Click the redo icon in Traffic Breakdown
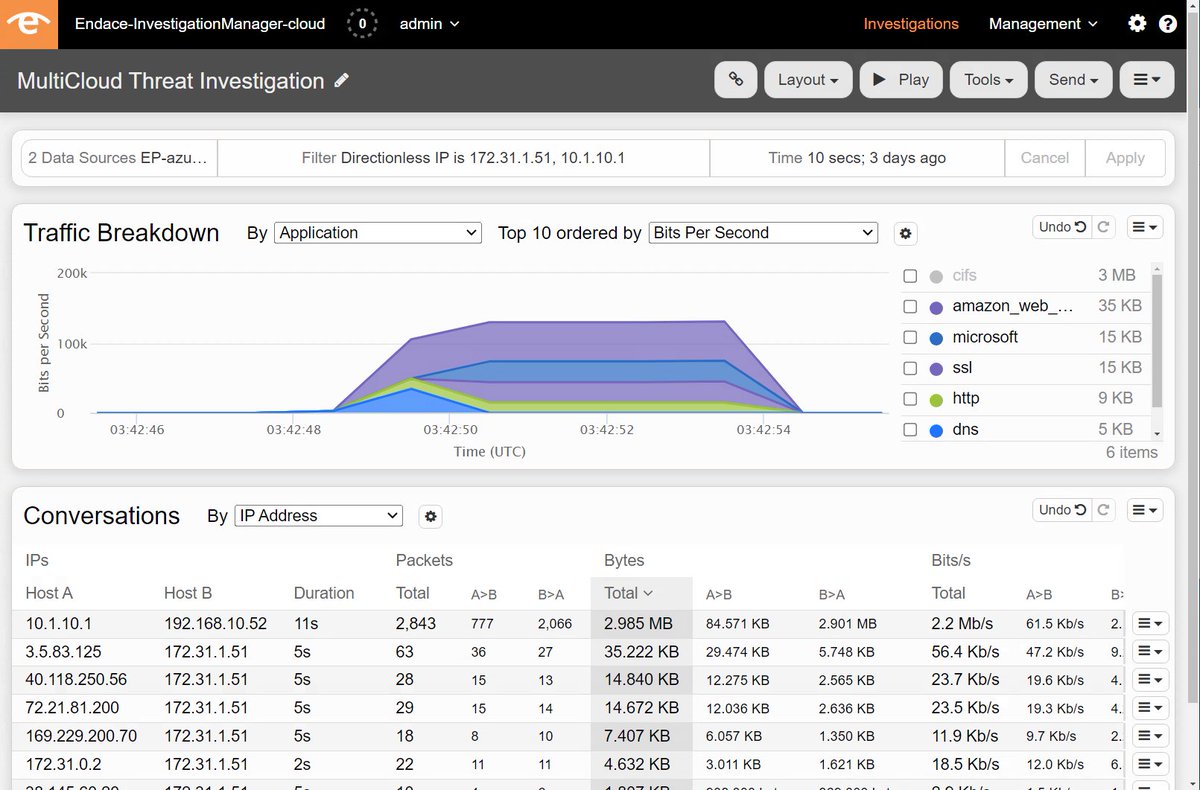The image size is (1200, 790). click(1103, 227)
